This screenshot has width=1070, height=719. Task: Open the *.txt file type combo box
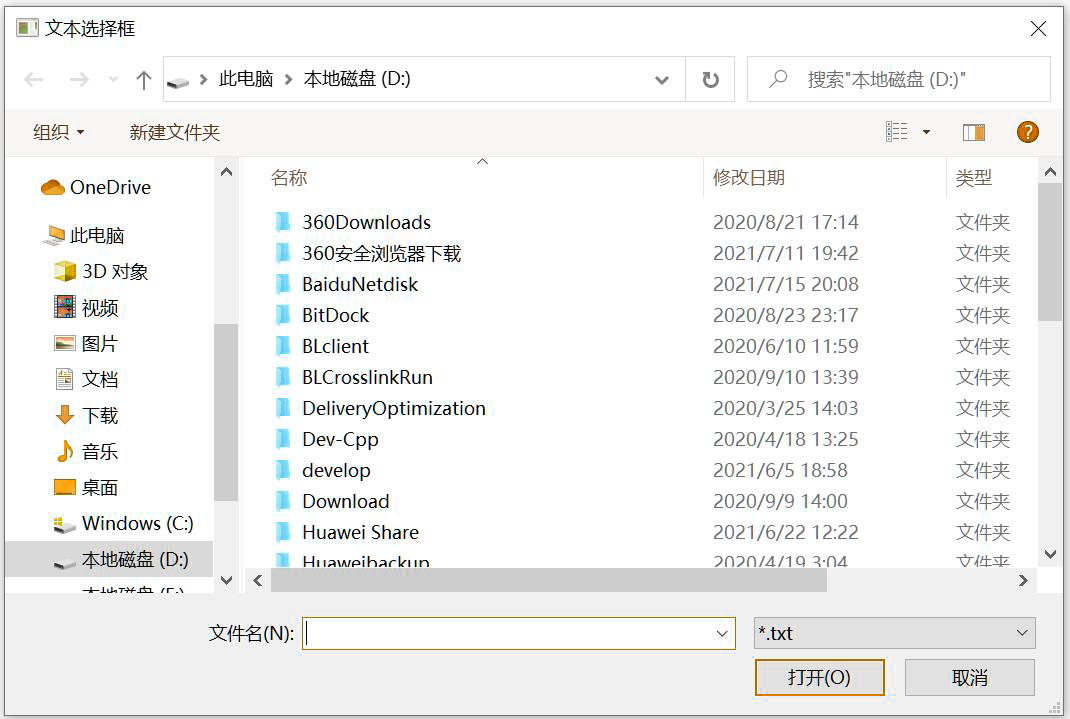894,633
